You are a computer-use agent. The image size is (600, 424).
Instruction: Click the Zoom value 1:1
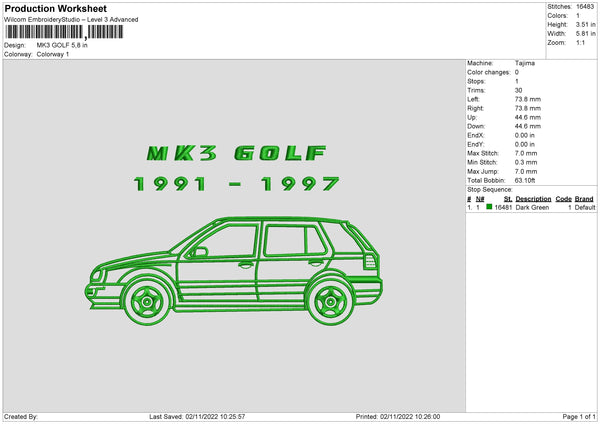click(x=580, y=42)
